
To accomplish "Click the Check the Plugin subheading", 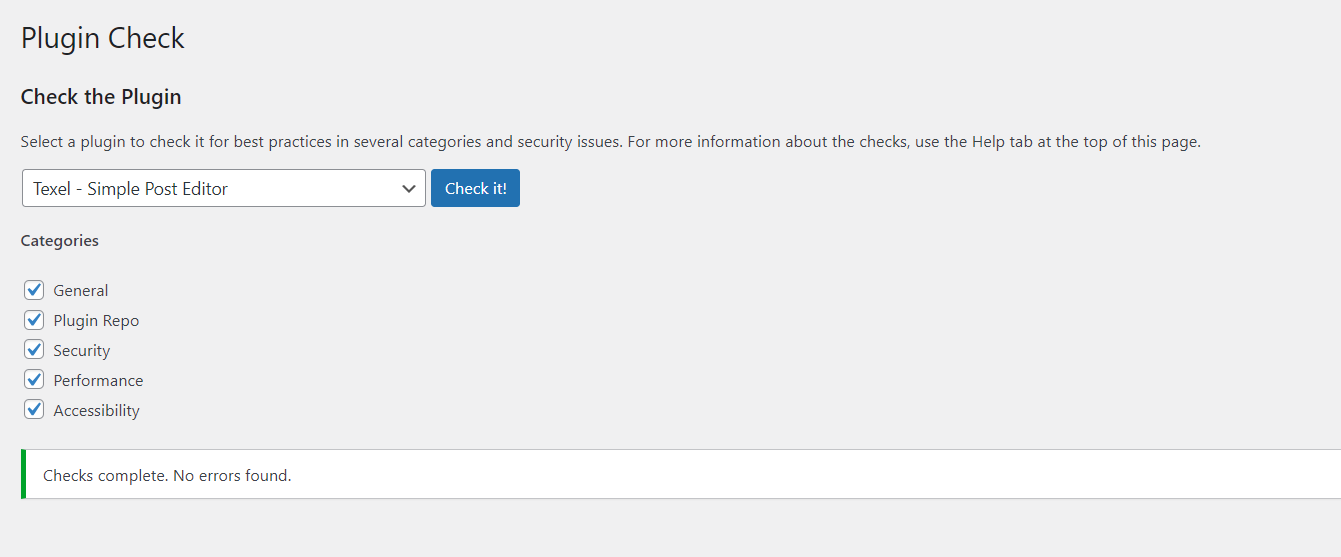I will (x=101, y=97).
